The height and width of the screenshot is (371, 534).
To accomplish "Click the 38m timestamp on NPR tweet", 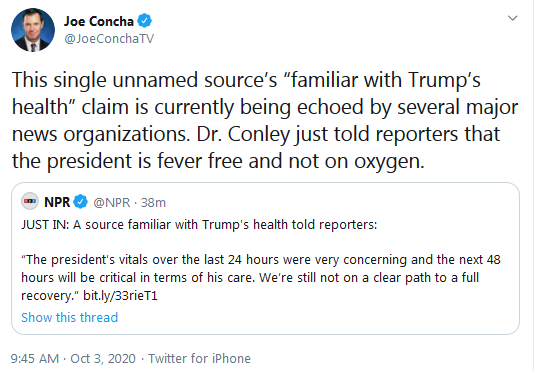I will click(153, 203).
